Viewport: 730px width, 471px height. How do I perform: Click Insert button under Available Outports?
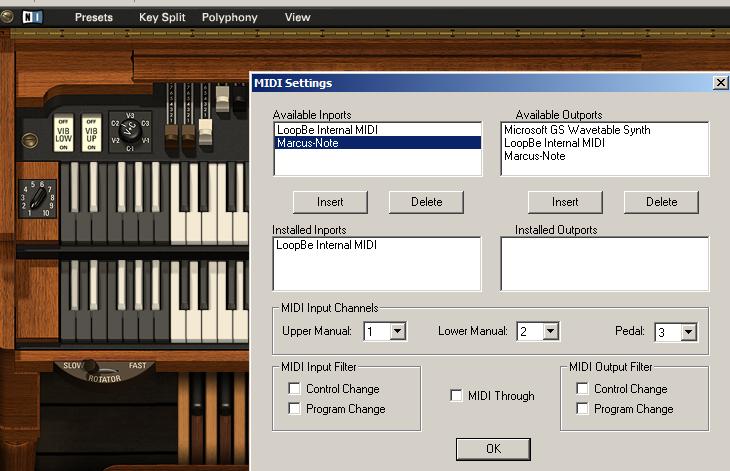tap(565, 202)
